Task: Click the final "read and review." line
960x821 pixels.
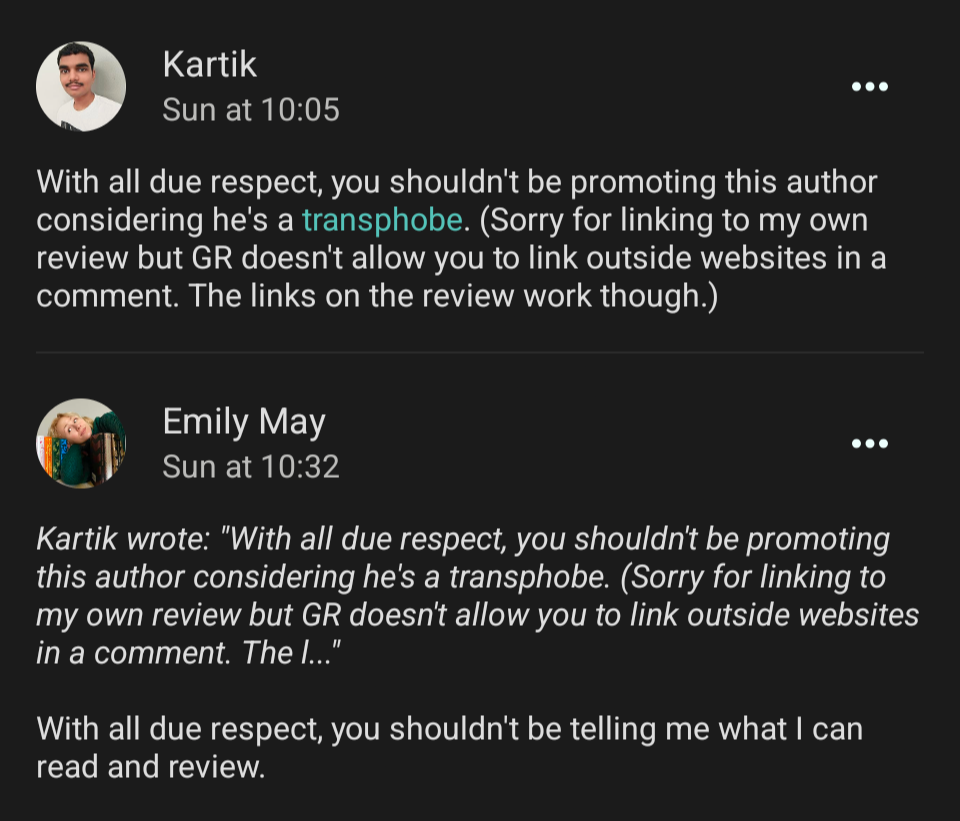Action: [150, 767]
